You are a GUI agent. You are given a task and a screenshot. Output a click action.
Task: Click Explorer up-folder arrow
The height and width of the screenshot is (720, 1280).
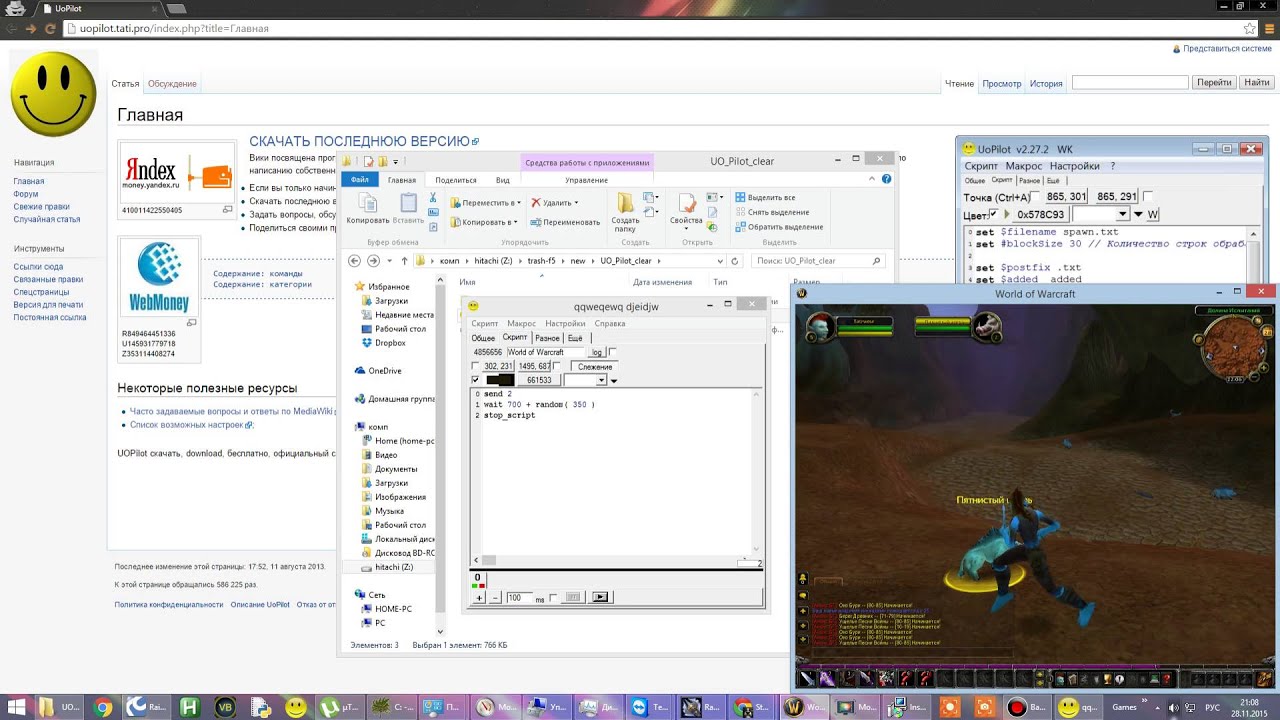tap(404, 261)
